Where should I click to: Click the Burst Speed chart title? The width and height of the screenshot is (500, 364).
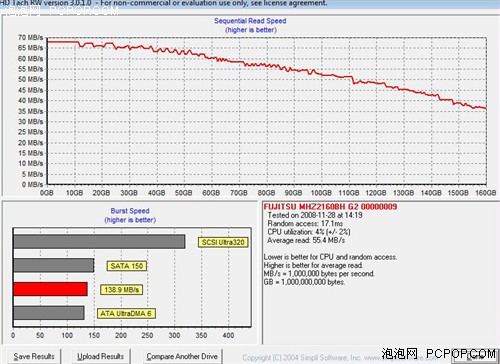pyautogui.click(x=130, y=211)
